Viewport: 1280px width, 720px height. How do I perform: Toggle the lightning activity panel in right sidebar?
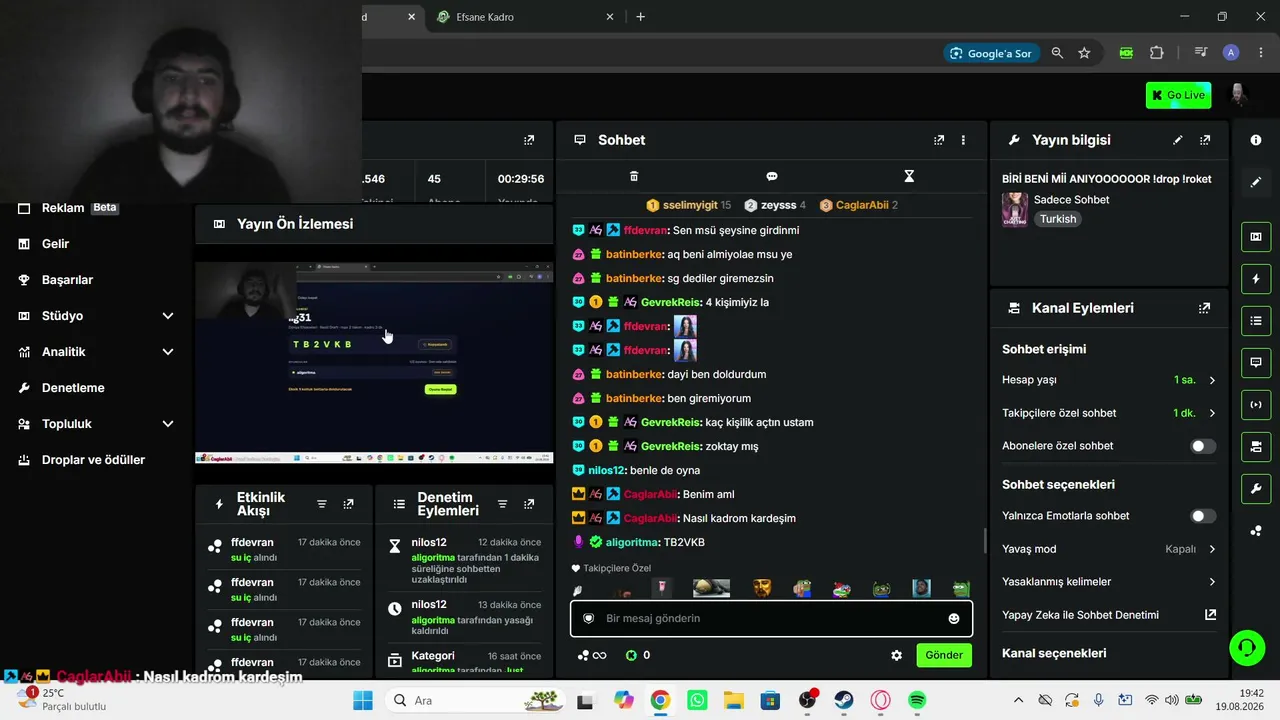pyautogui.click(x=1256, y=279)
